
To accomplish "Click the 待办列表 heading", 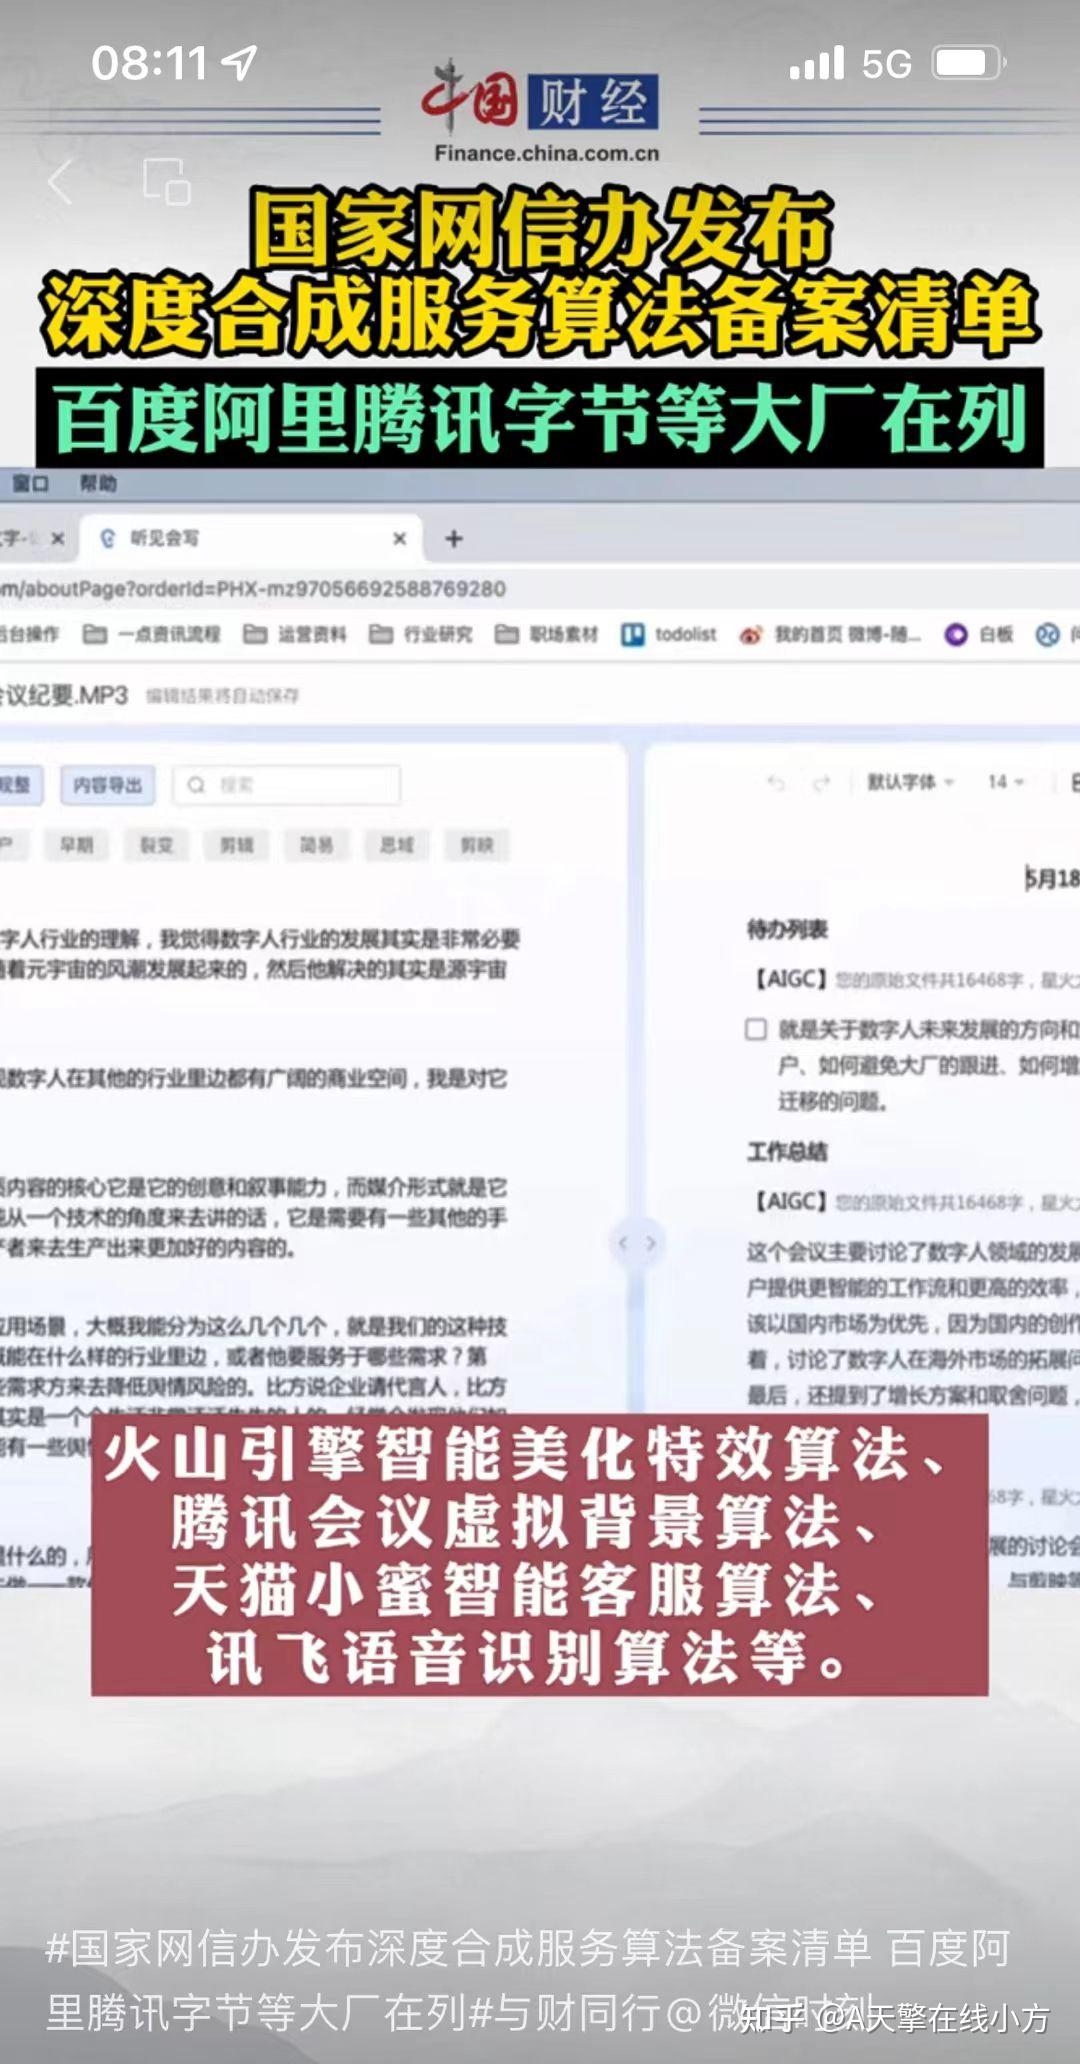I will pyautogui.click(x=787, y=930).
